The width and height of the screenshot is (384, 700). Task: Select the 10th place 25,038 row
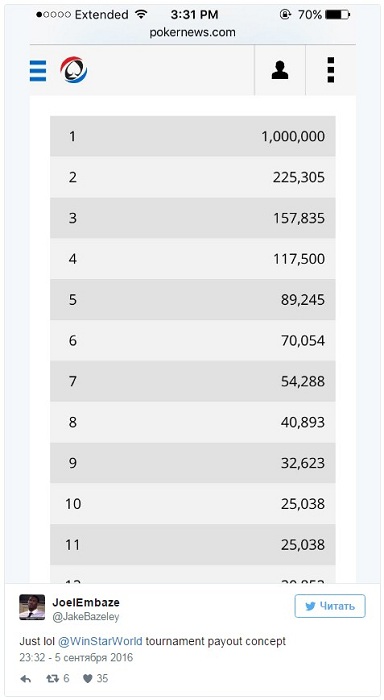coord(192,504)
